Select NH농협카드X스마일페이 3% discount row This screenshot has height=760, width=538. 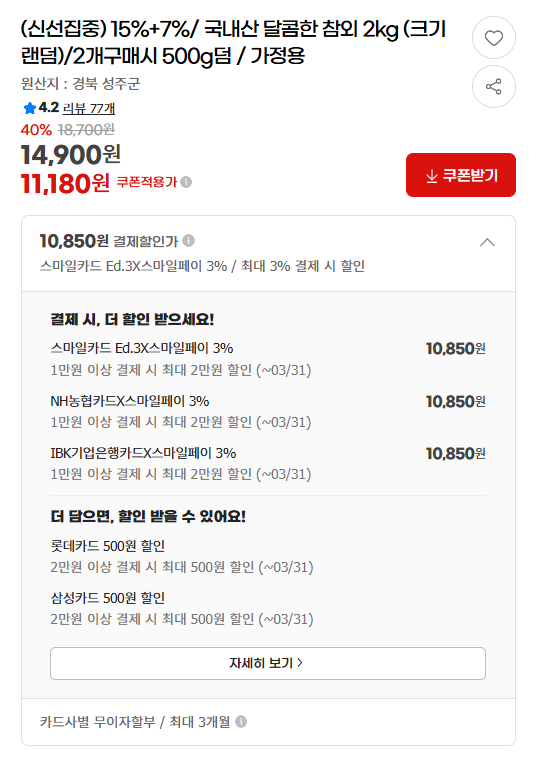[268, 411]
